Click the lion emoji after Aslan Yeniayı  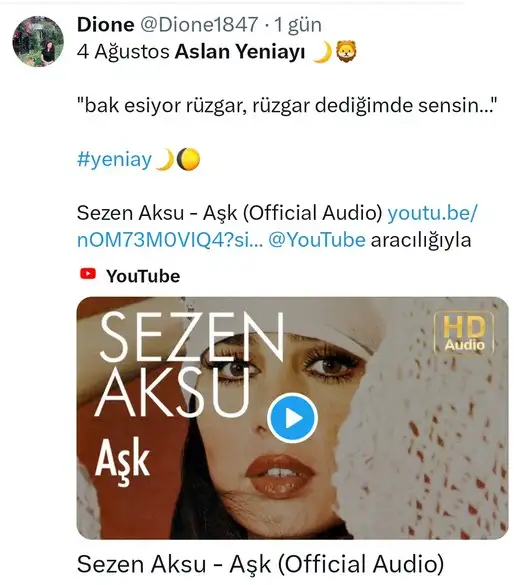(346, 51)
